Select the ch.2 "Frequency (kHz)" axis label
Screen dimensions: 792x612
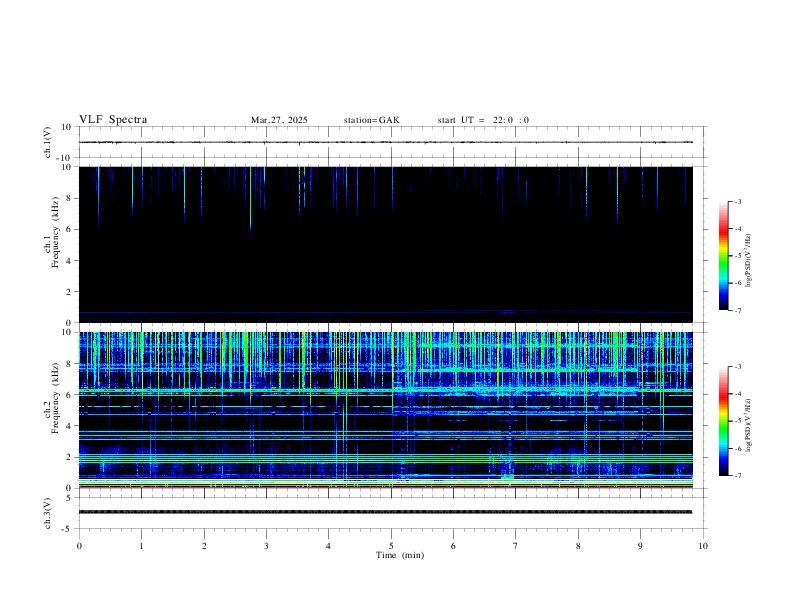tap(56, 399)
